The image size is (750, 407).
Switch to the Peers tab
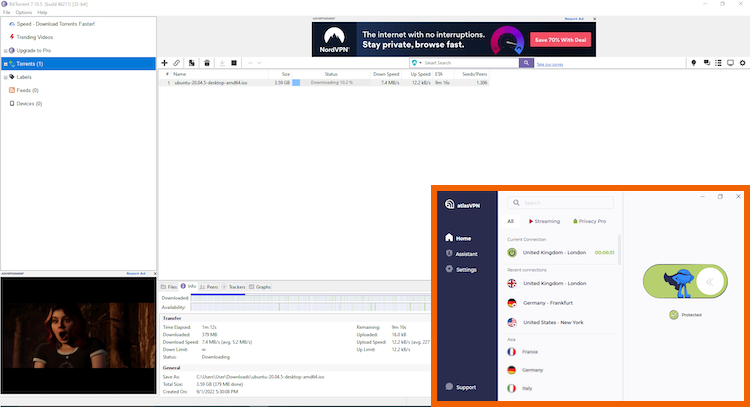point(212,287)
